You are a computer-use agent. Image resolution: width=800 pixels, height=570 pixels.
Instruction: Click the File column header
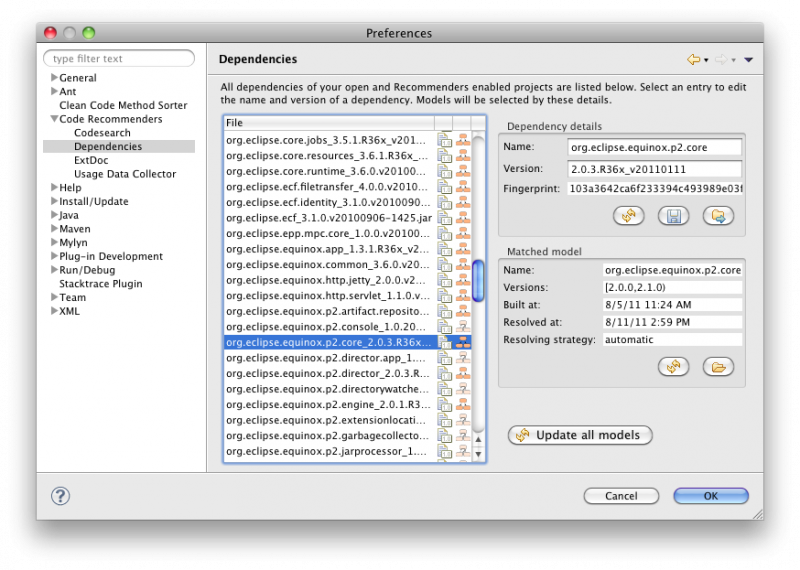(x=329, y=123)
